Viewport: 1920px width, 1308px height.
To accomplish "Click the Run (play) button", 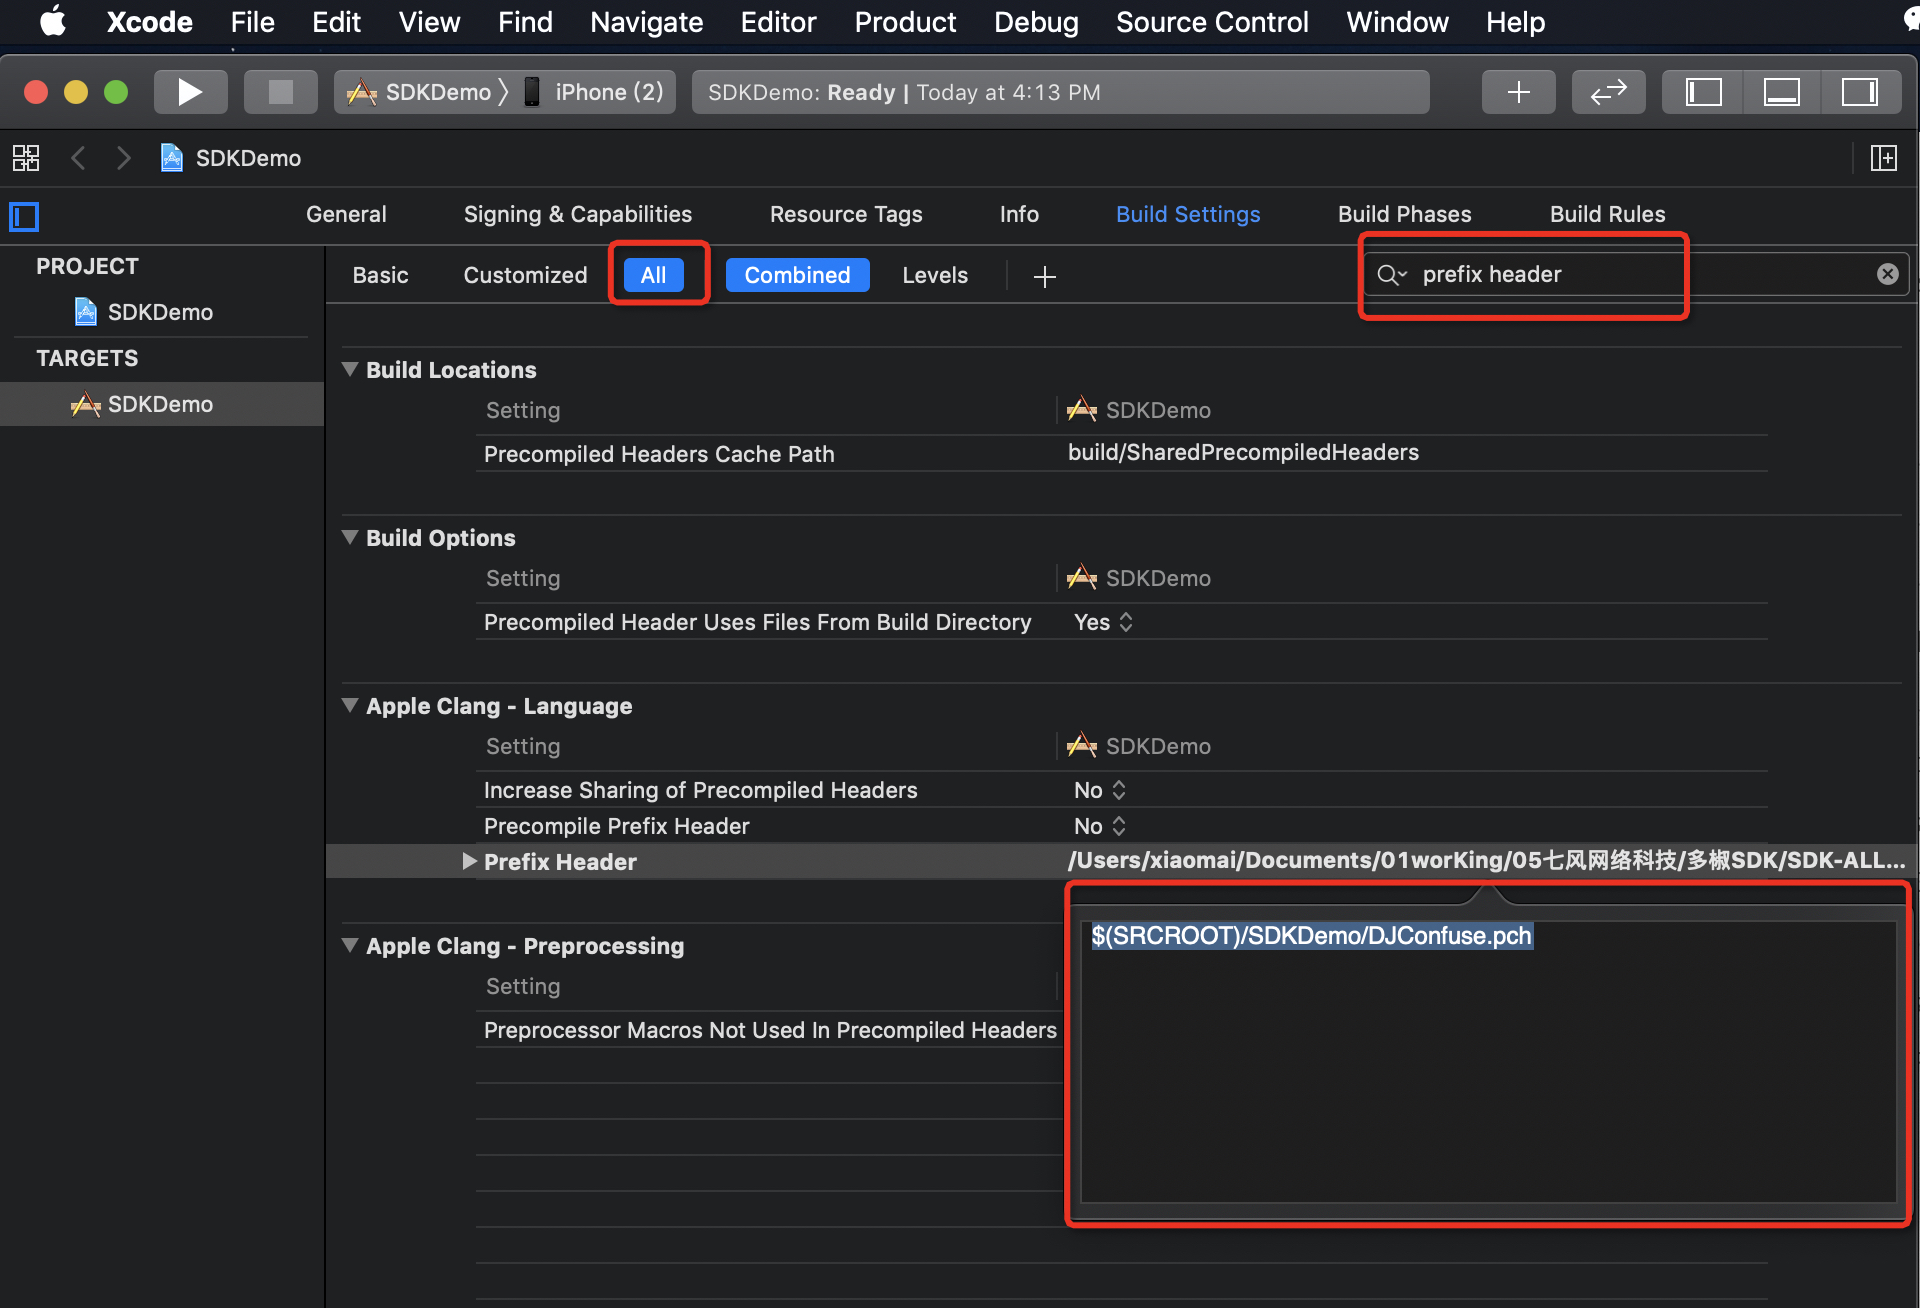I will click(x=190, y=92).
